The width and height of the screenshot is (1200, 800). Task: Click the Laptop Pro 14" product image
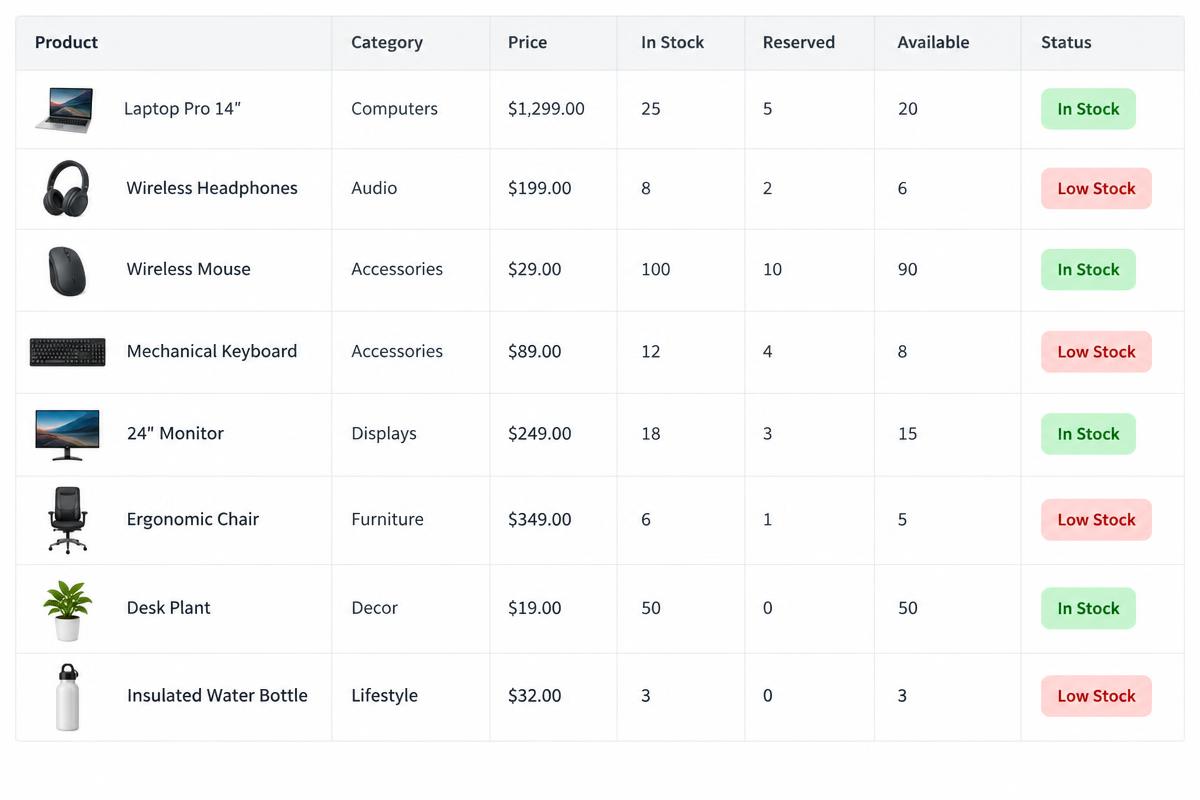[65, 109]
